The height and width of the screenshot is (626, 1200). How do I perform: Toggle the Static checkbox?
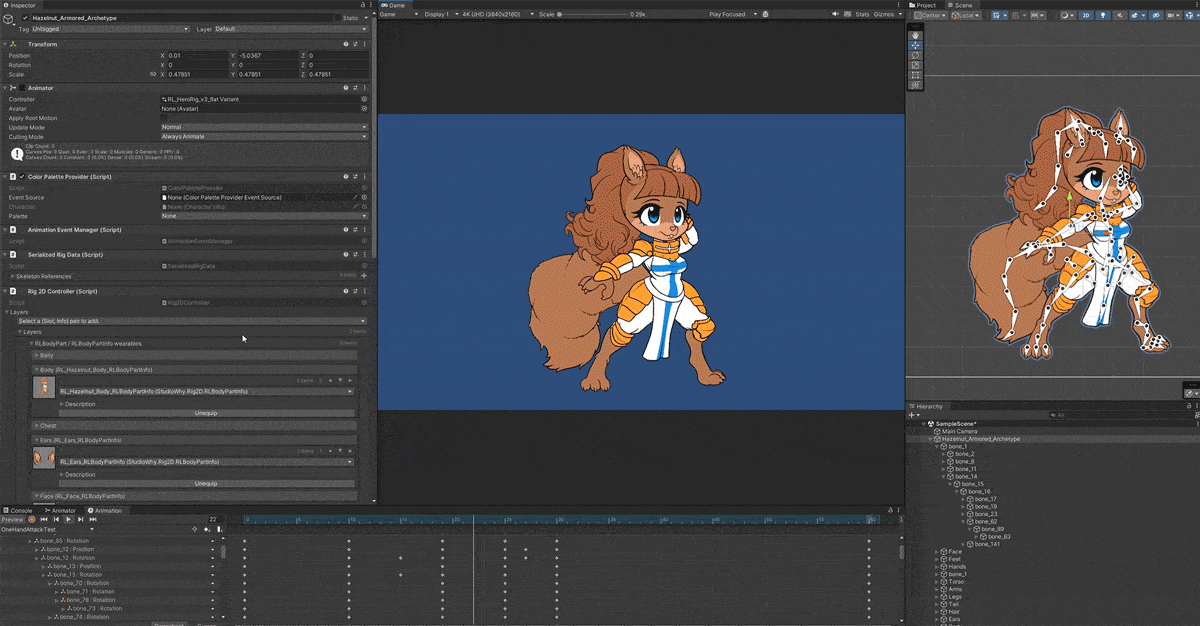coord(337,18)
